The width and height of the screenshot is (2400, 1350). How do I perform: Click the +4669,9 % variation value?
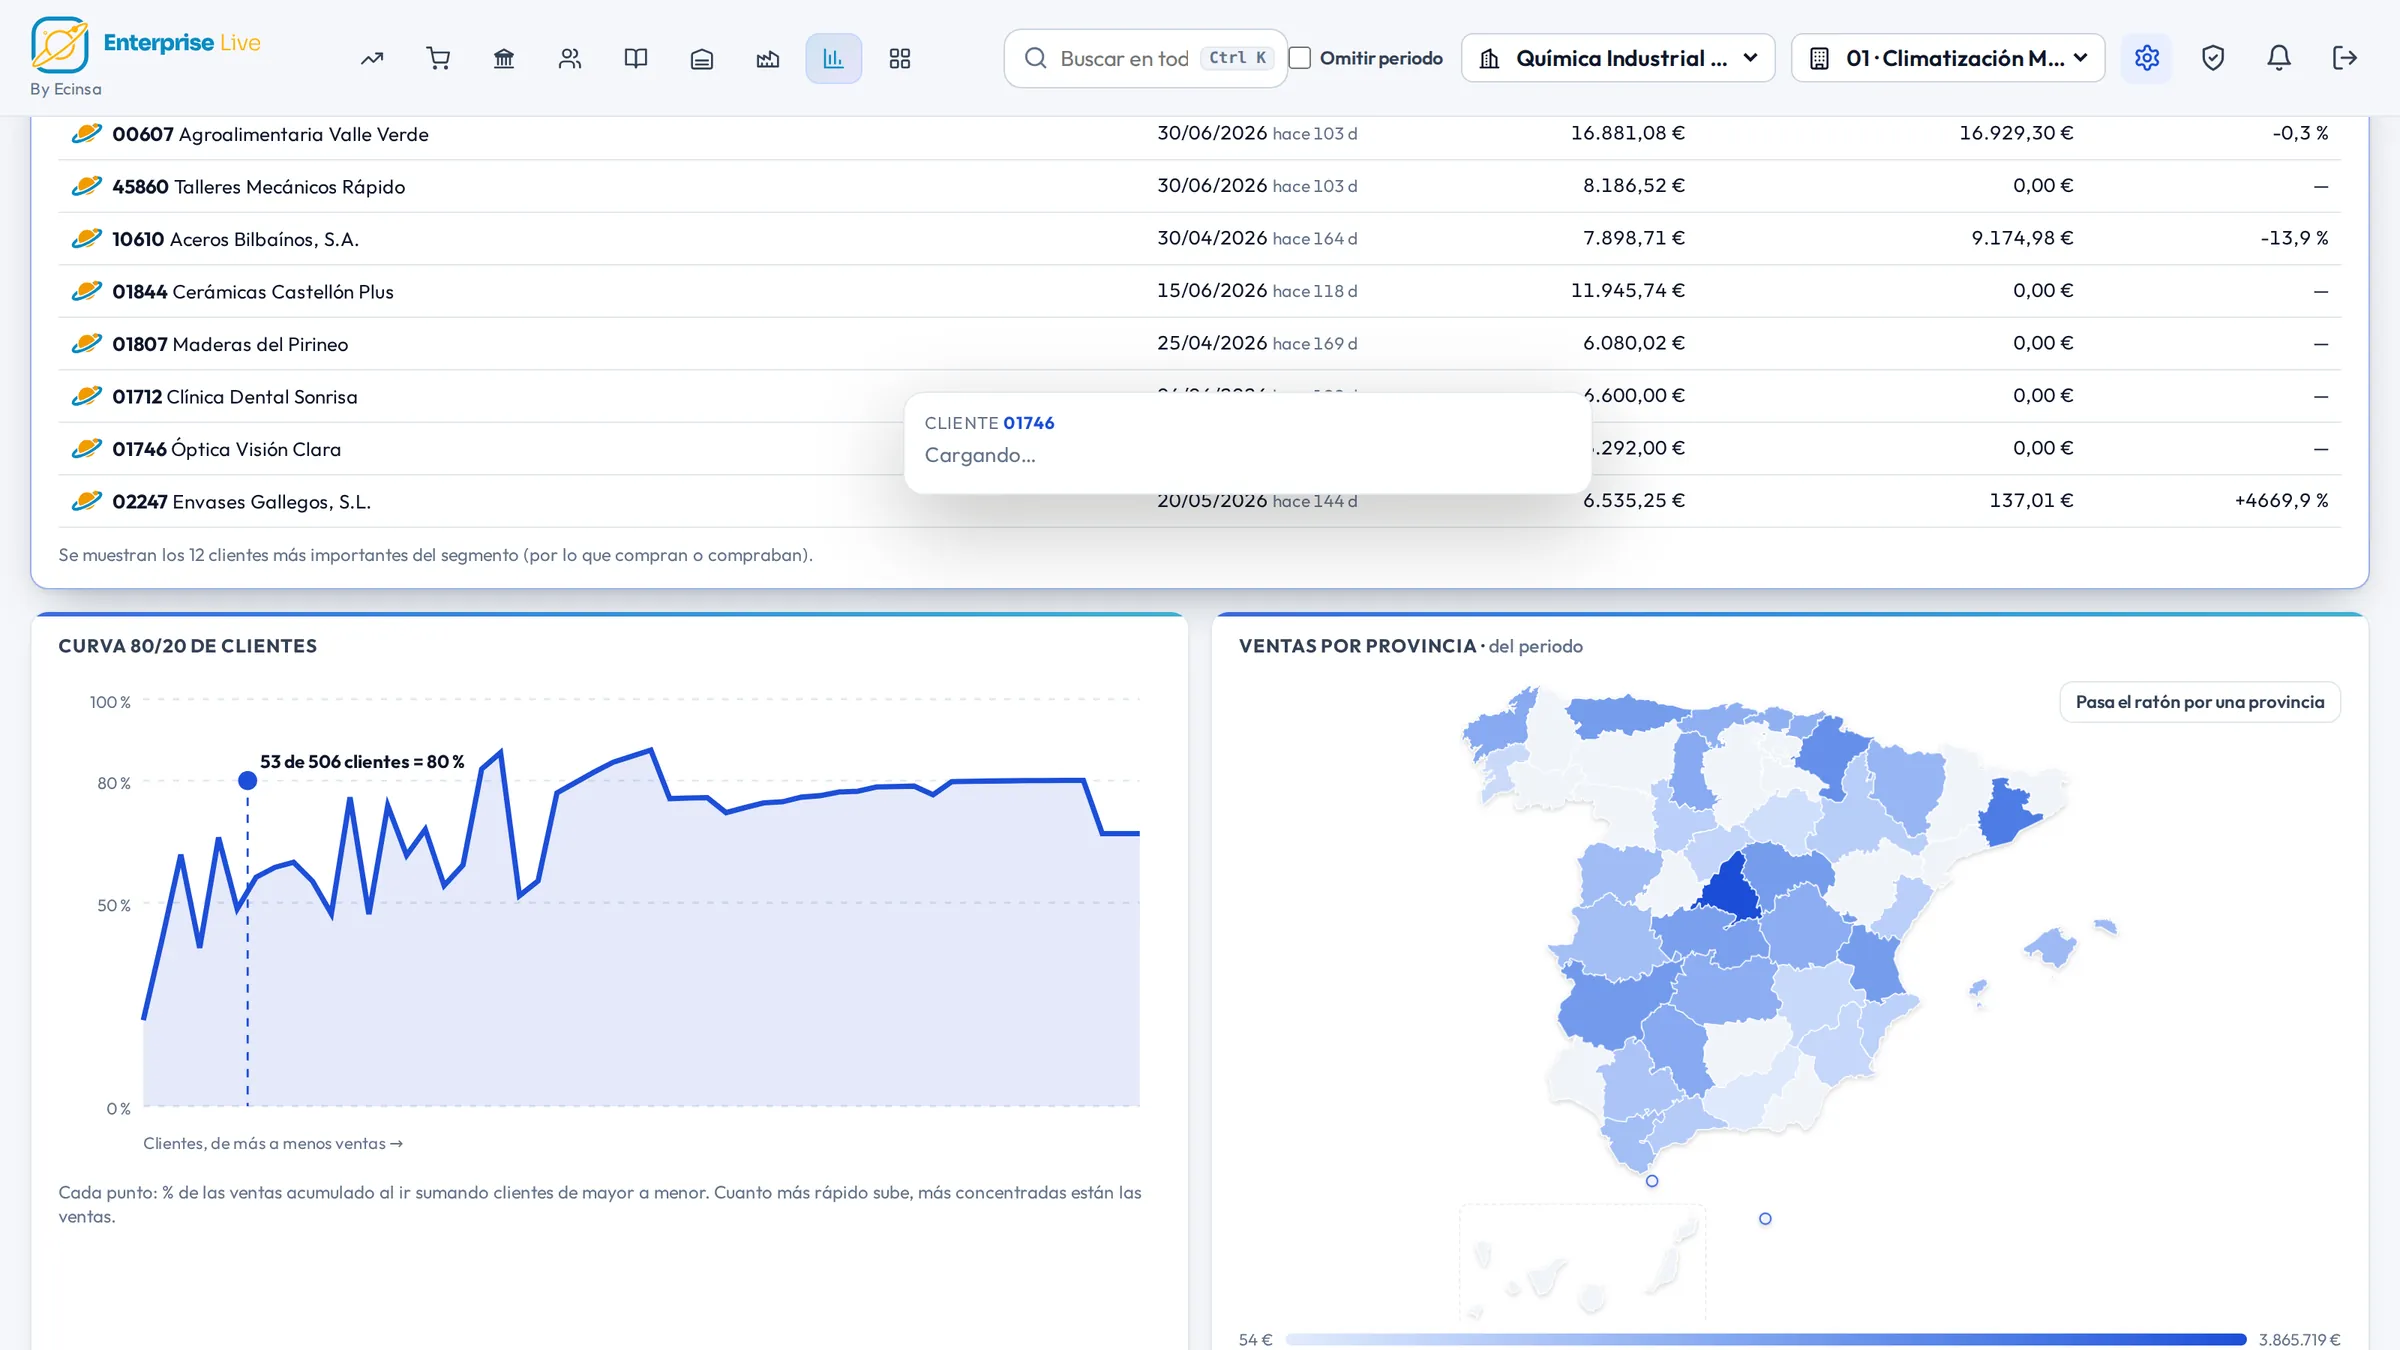click(2282, 501)
